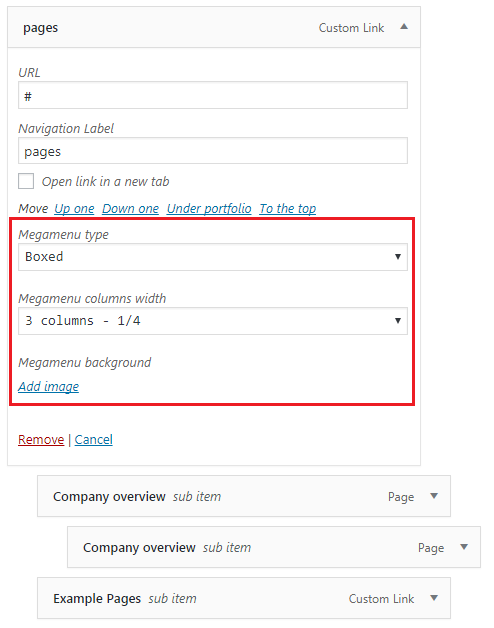
Task: Remove the pages menu item
Action: (x=41, y=439)
